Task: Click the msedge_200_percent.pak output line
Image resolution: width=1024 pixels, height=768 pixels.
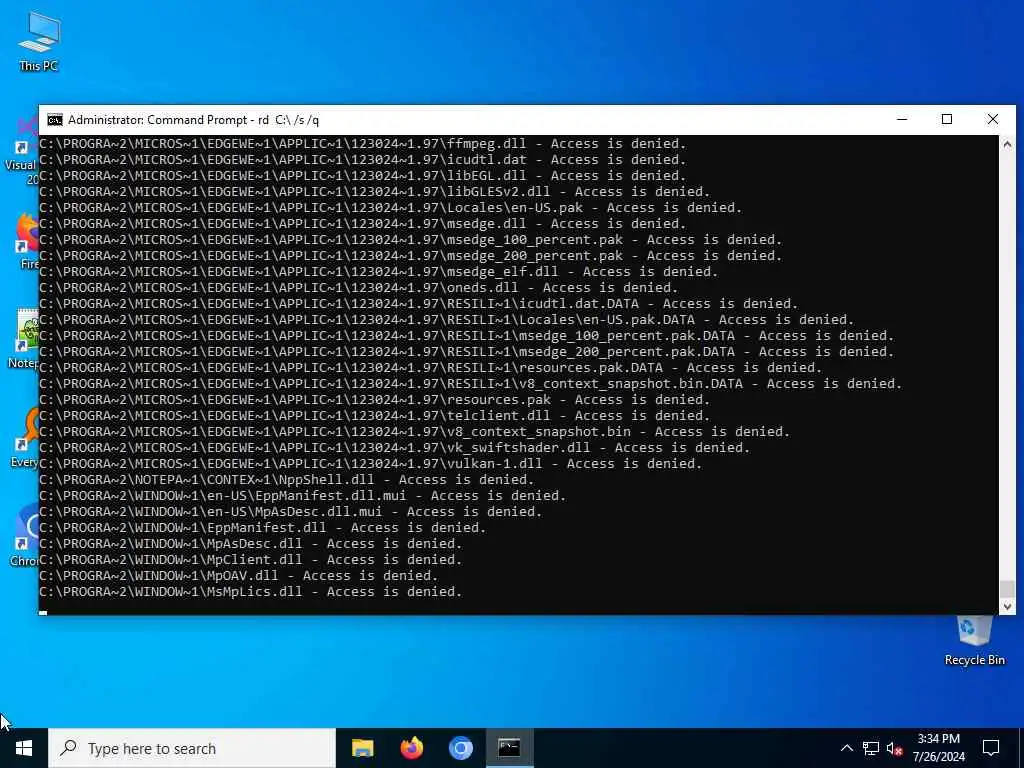Action: point(410,255)
